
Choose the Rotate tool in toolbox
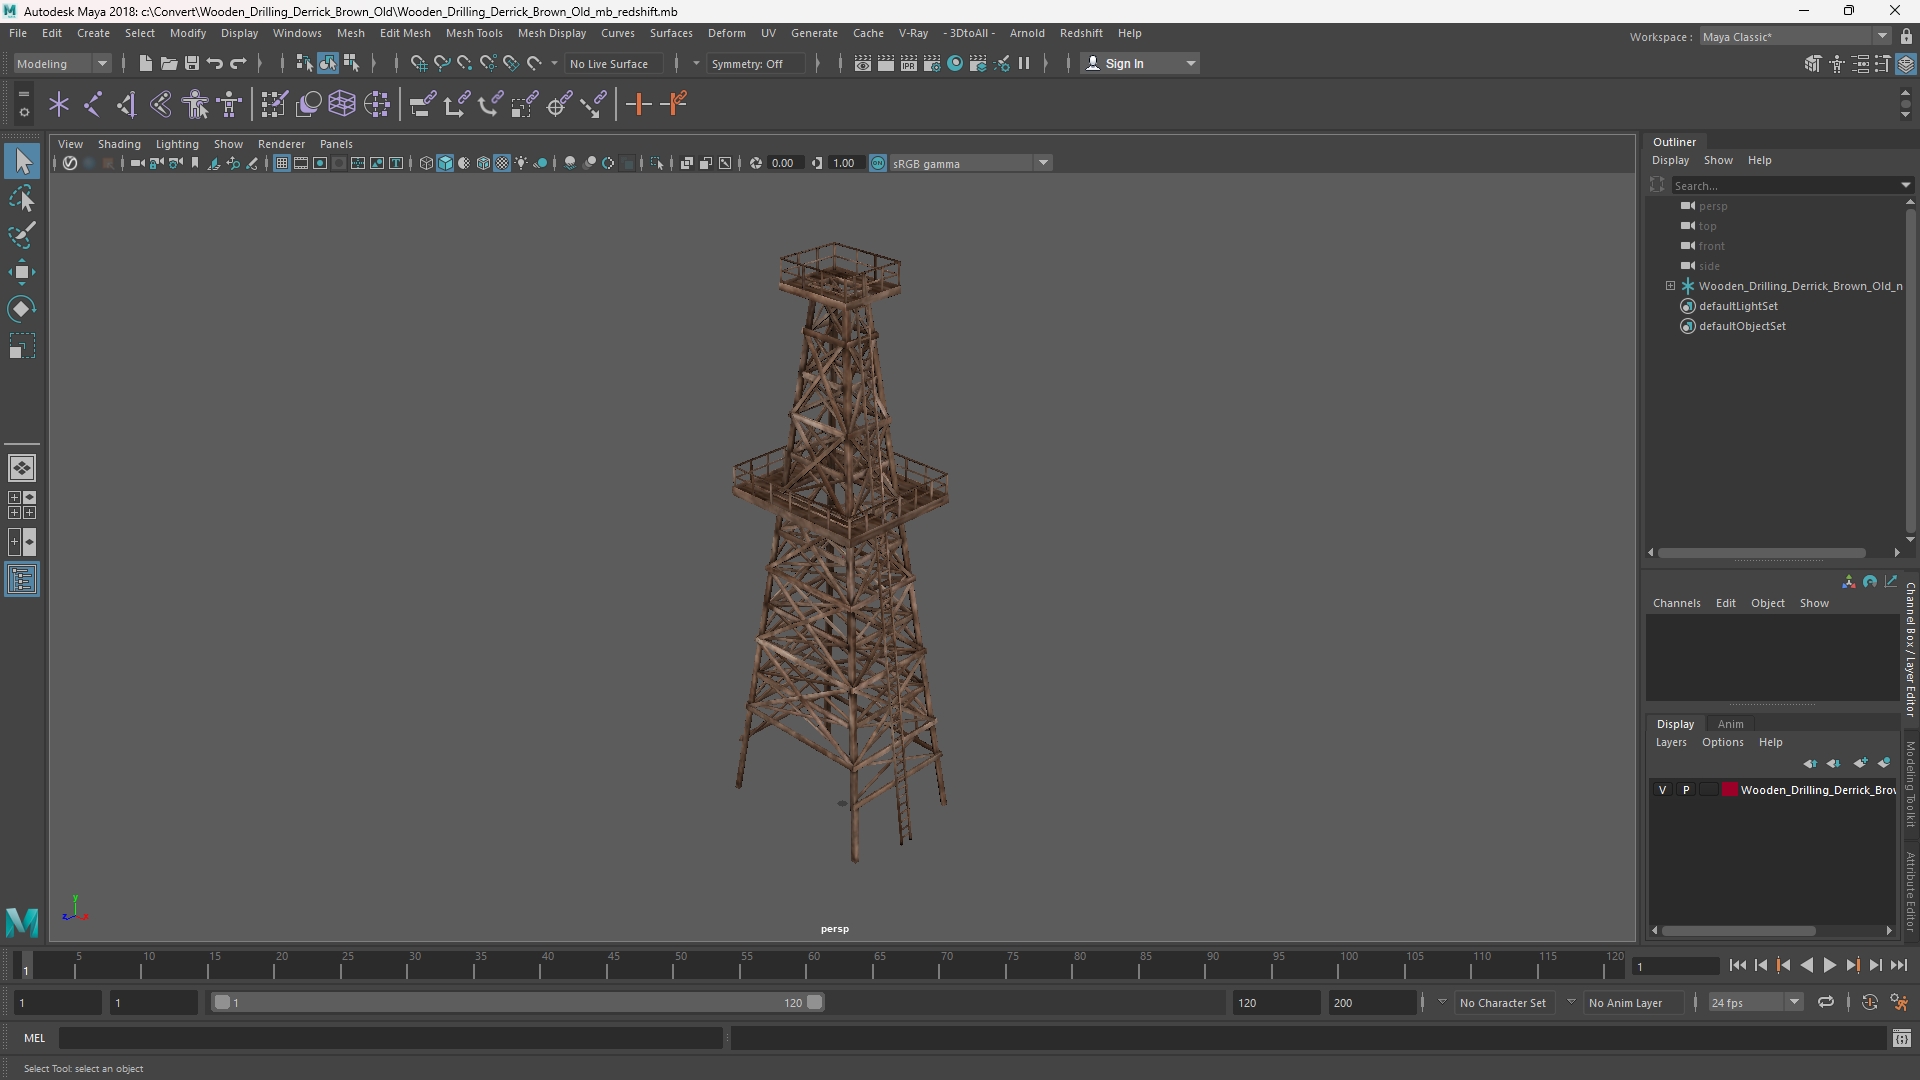click(22, 309)
